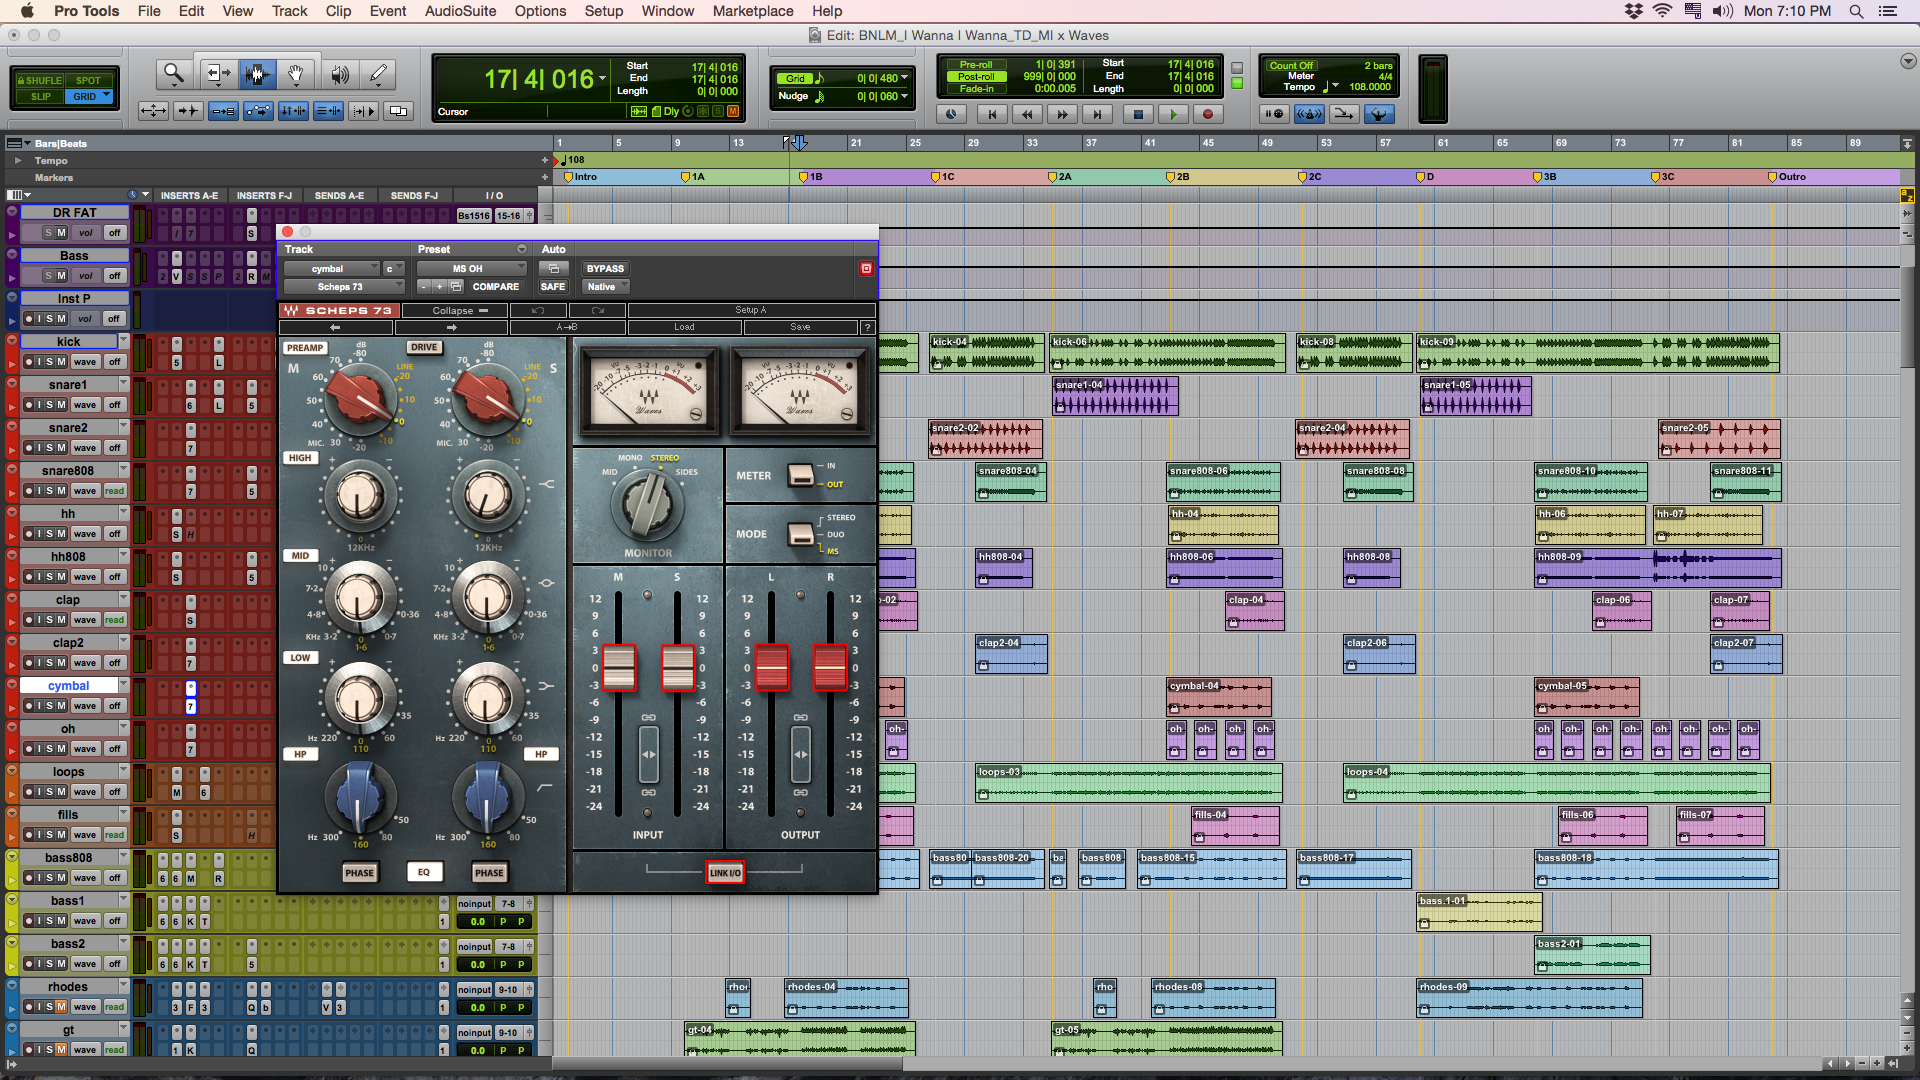Toggle the right channel PHASE button
Image resolution: width=1920 pixels, height=1080 pixels.
[x=489, y=873]
